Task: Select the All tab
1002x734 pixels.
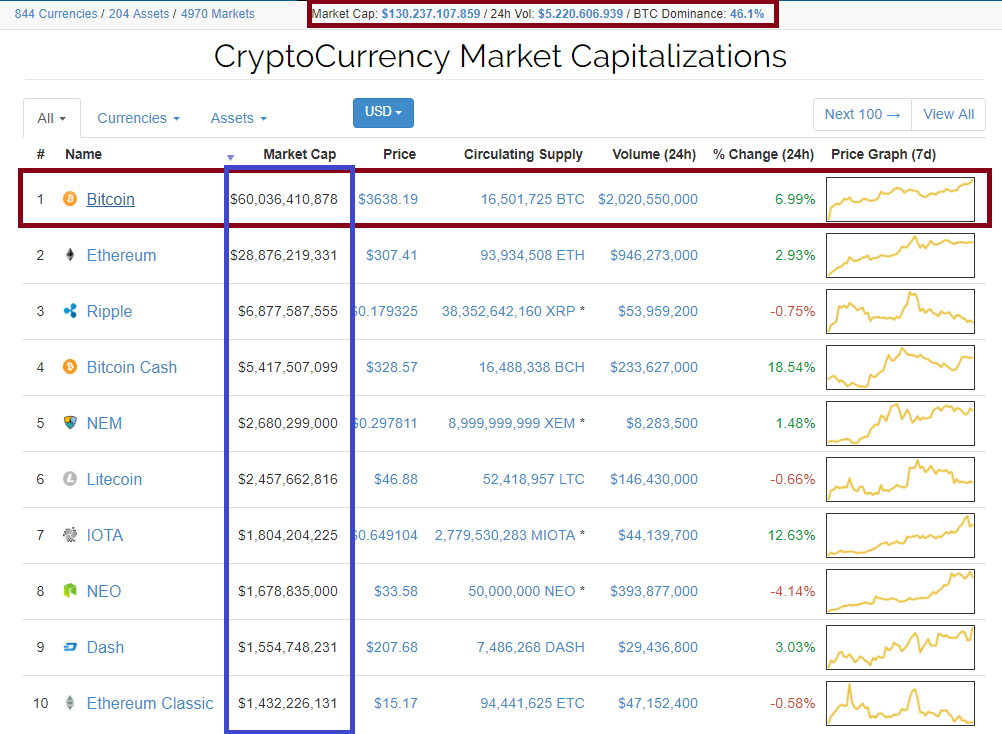Action: [x=51, y=118]
